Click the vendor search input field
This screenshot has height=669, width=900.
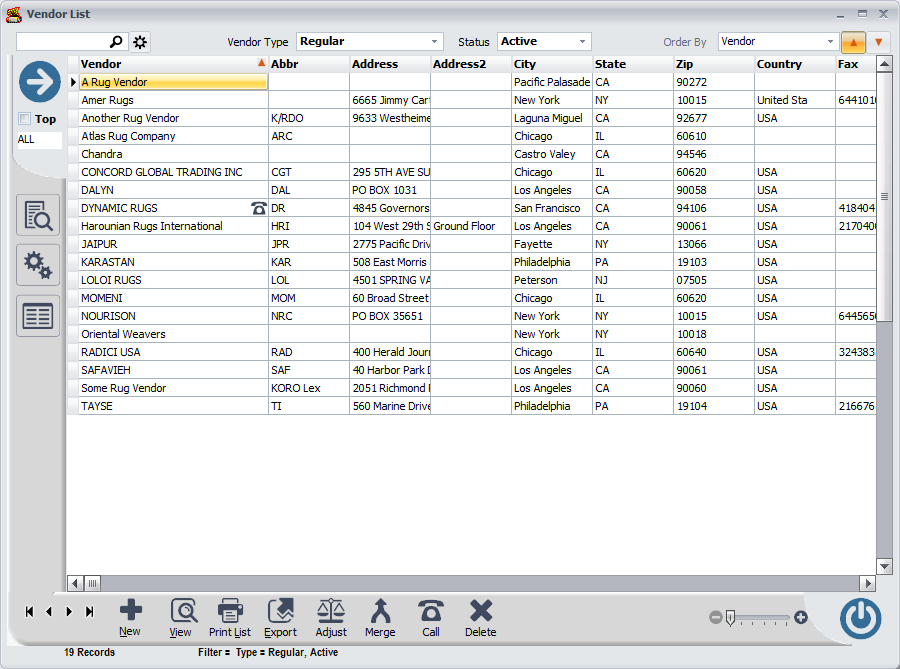tap(63, 41)
